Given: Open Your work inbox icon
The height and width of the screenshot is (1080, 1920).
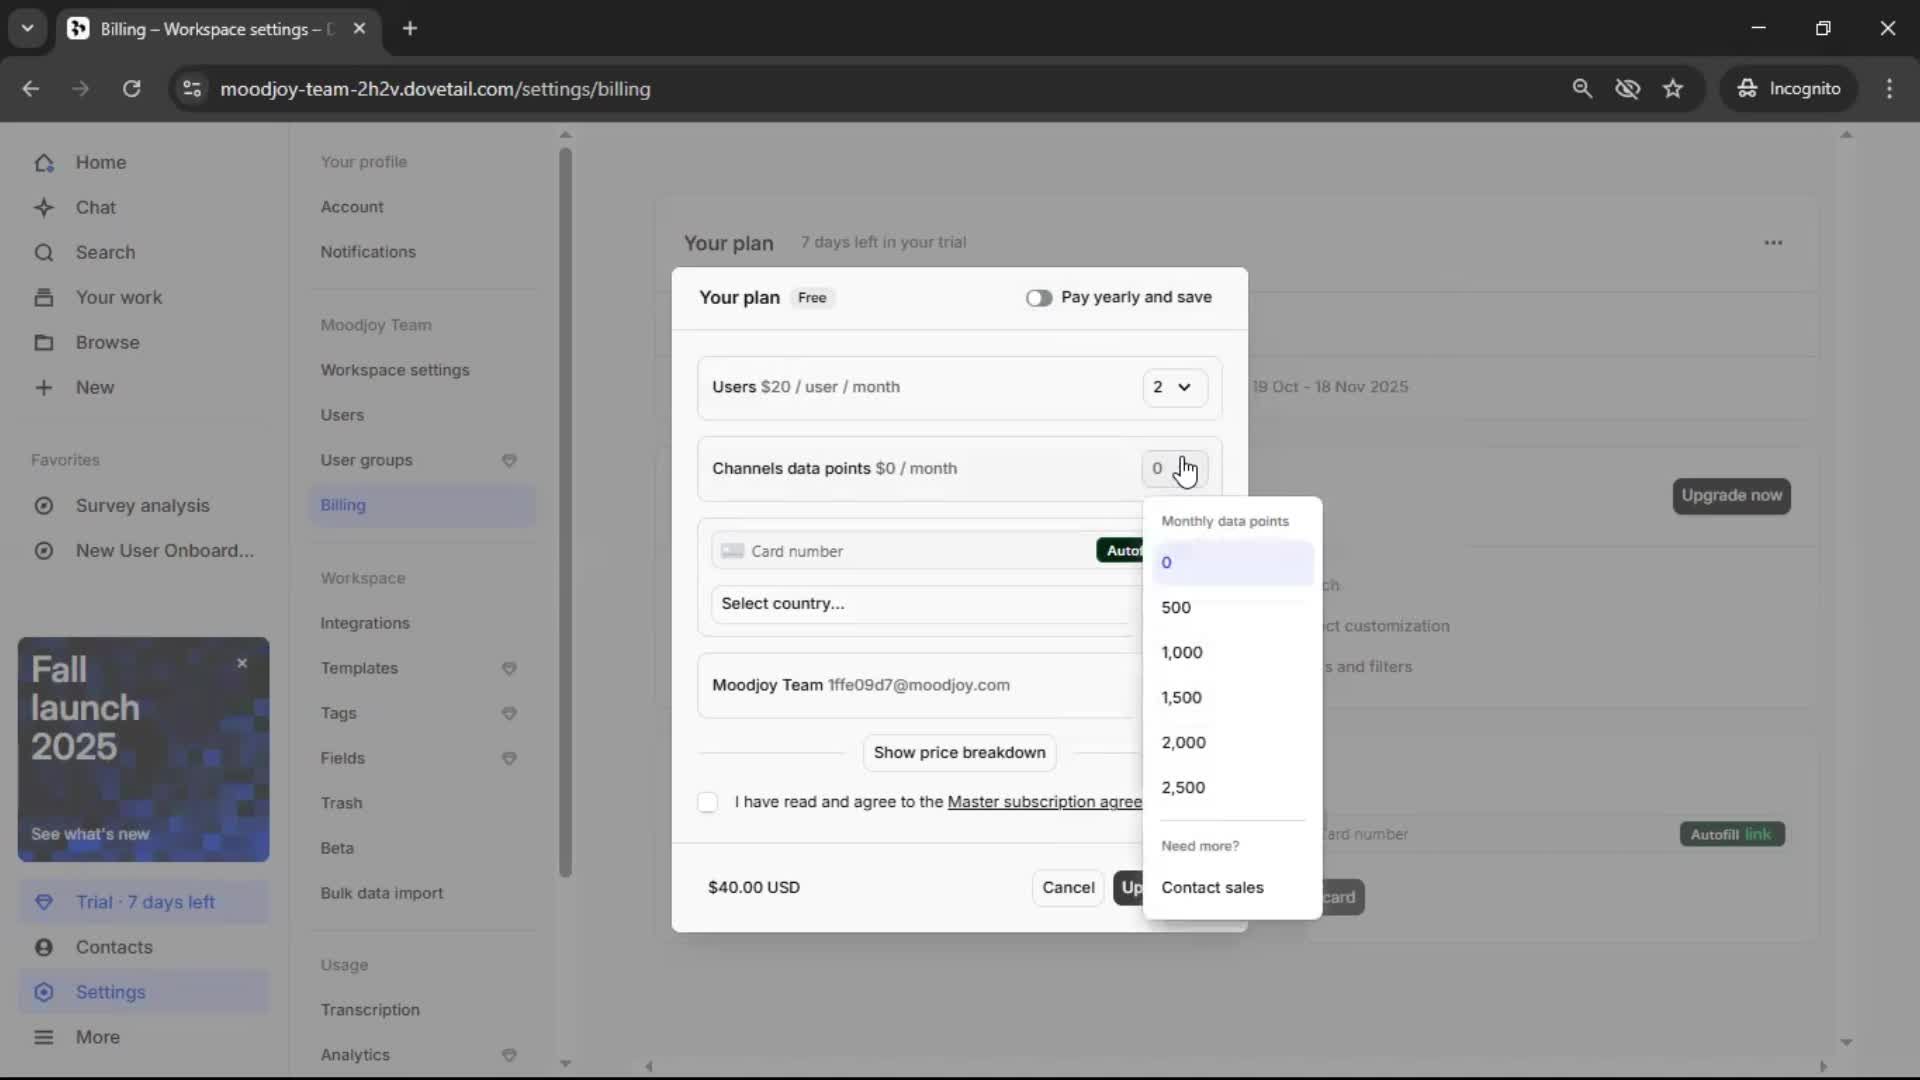Looking at the screenshot, I should click(x=44, y=298).
